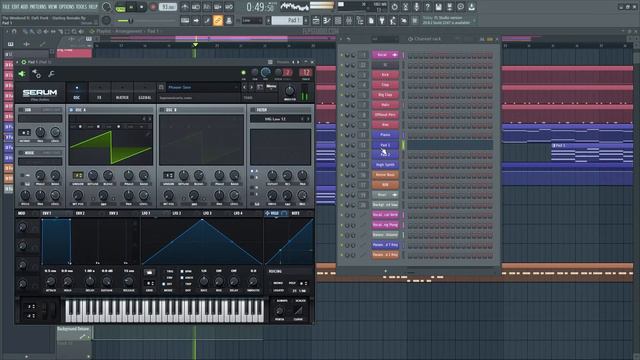Click the render/export audio file icon

click(x=449, y=7)
